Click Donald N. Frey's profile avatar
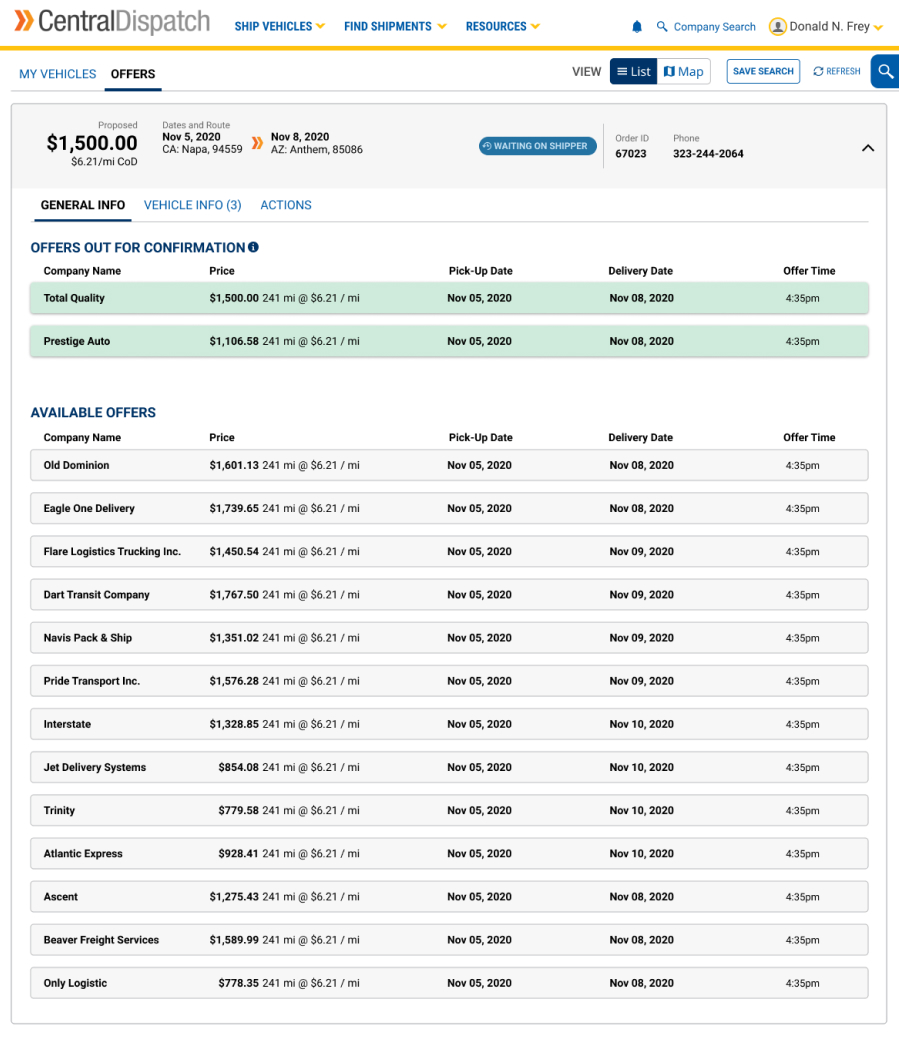Screen dimensions: 899x1061 tap(777, 27)
